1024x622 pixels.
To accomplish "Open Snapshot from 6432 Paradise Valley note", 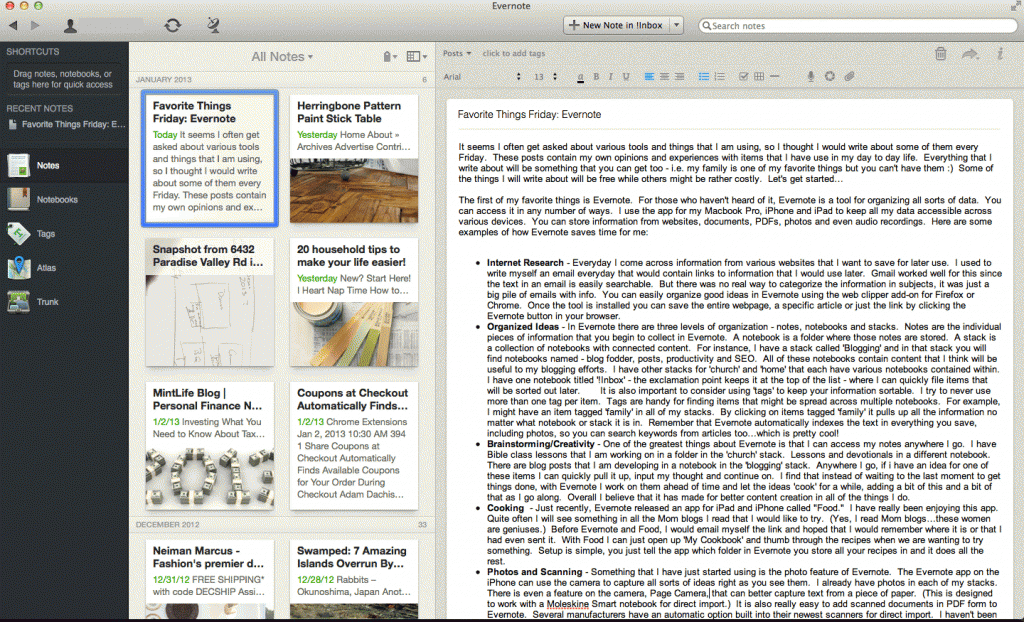I will point(210,303).
